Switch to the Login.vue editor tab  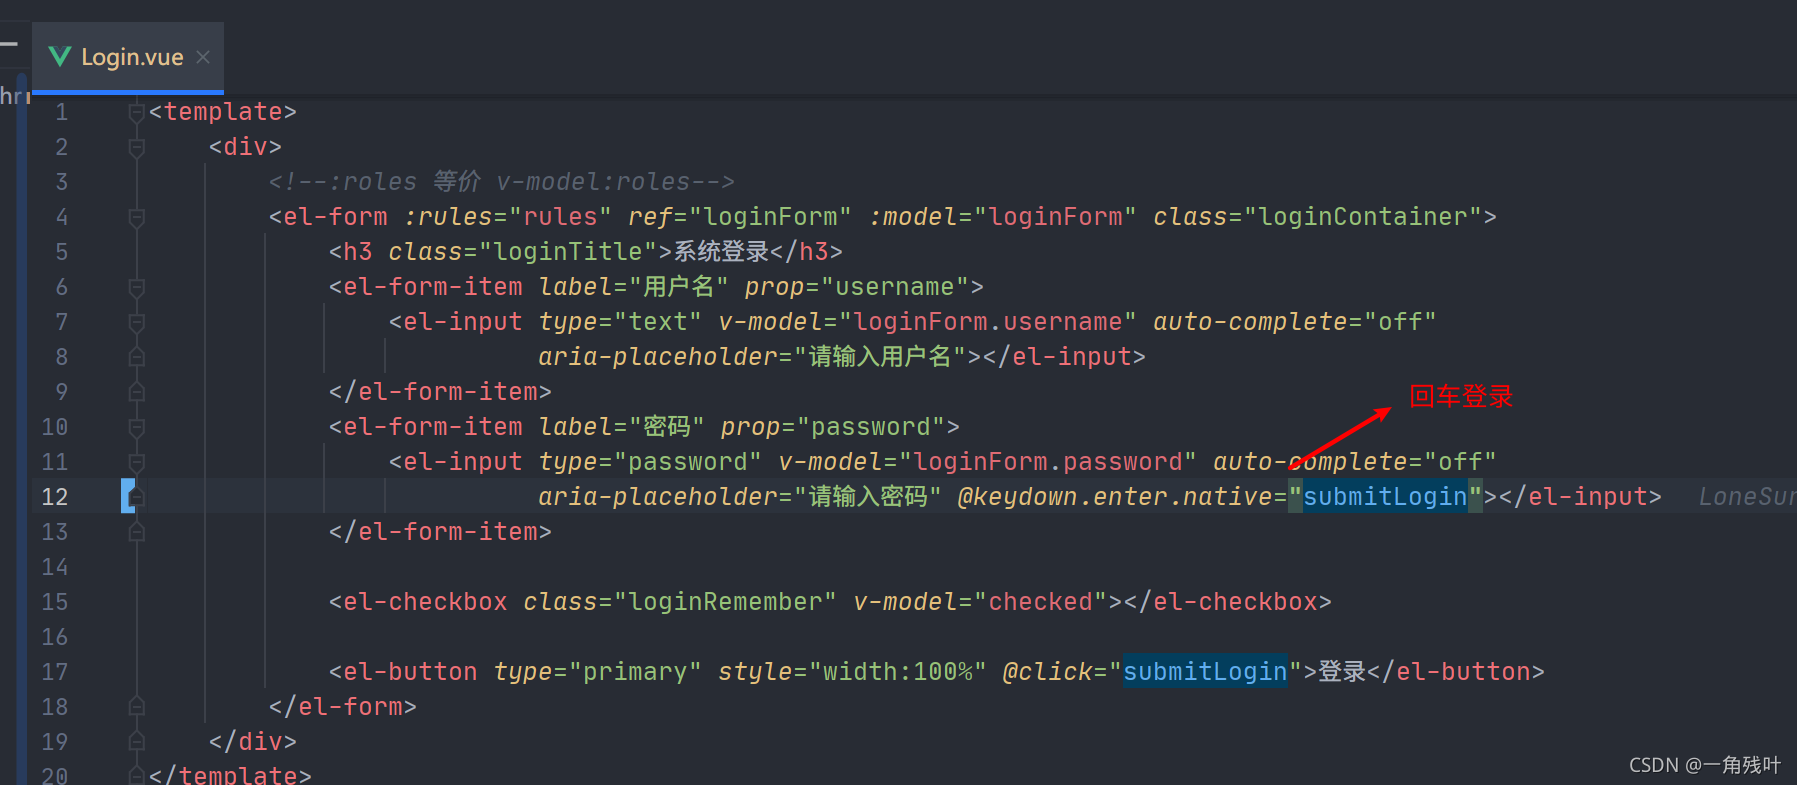point(128,57)
